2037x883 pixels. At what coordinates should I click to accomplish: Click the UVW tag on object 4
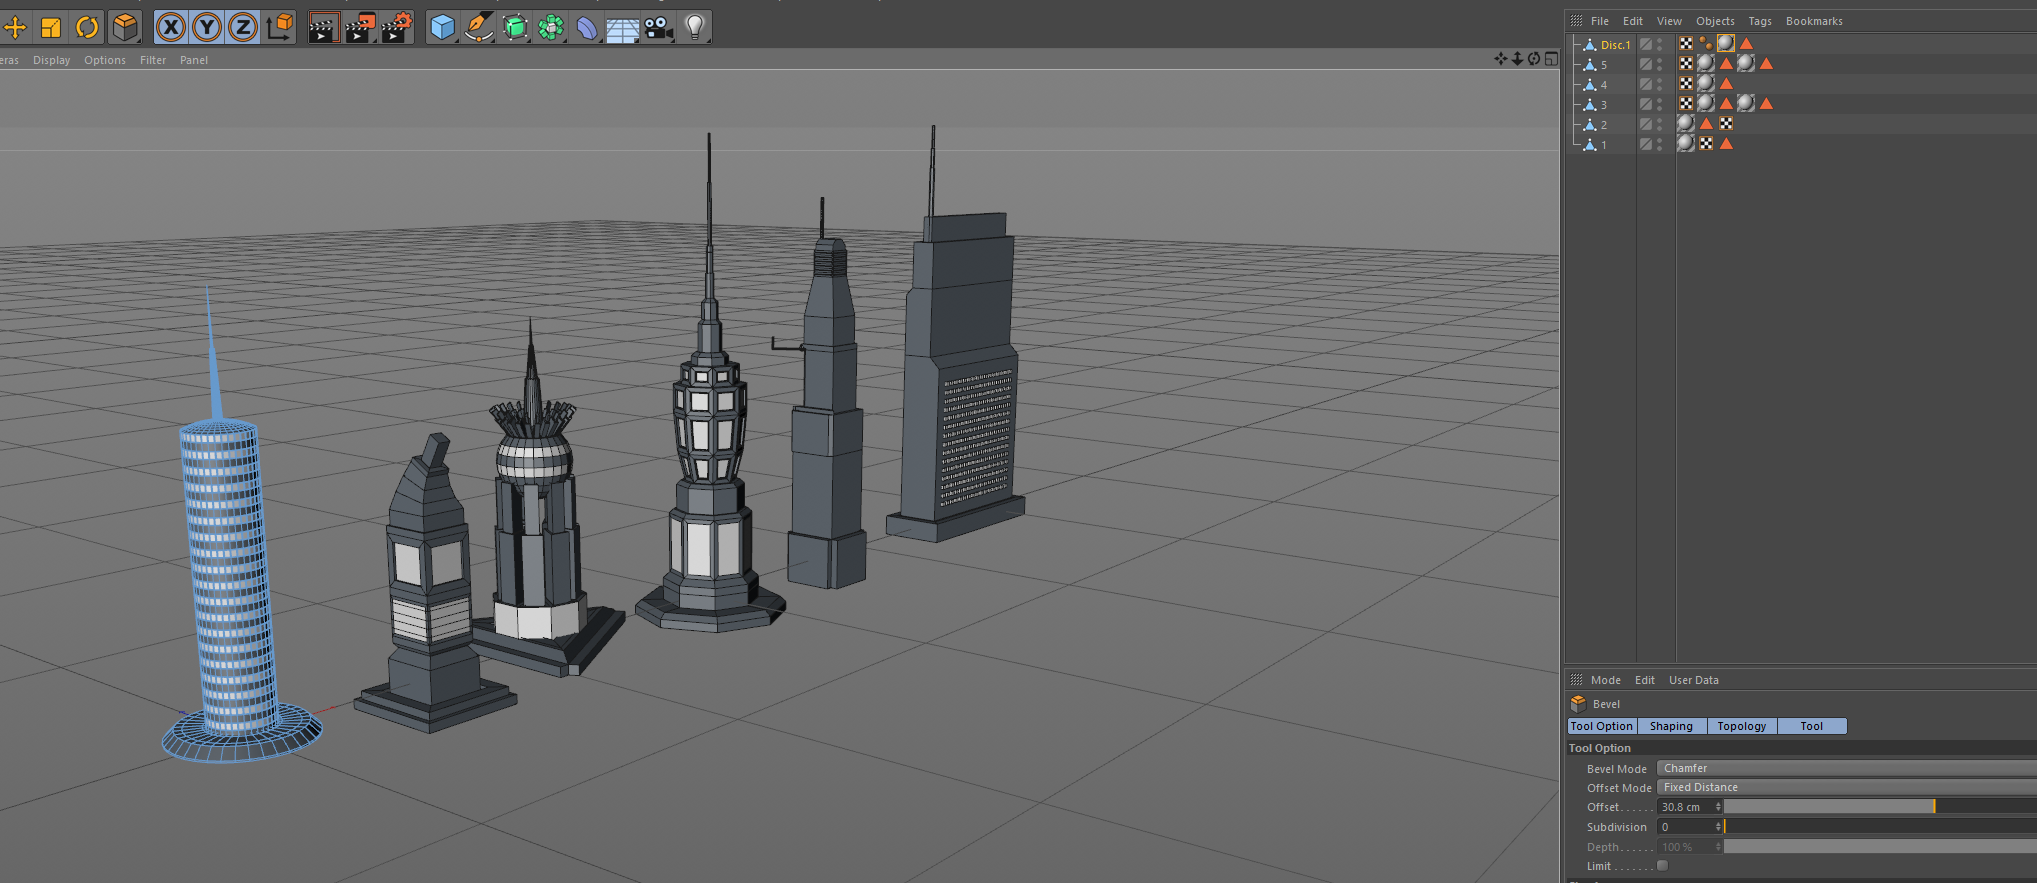click(x=1686, y=83)
